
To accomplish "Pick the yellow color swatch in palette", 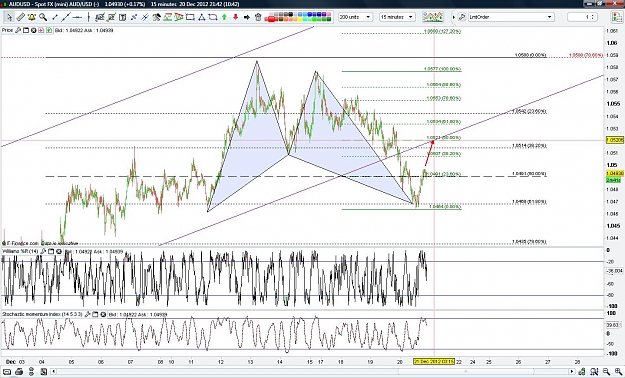I will 299,20.
